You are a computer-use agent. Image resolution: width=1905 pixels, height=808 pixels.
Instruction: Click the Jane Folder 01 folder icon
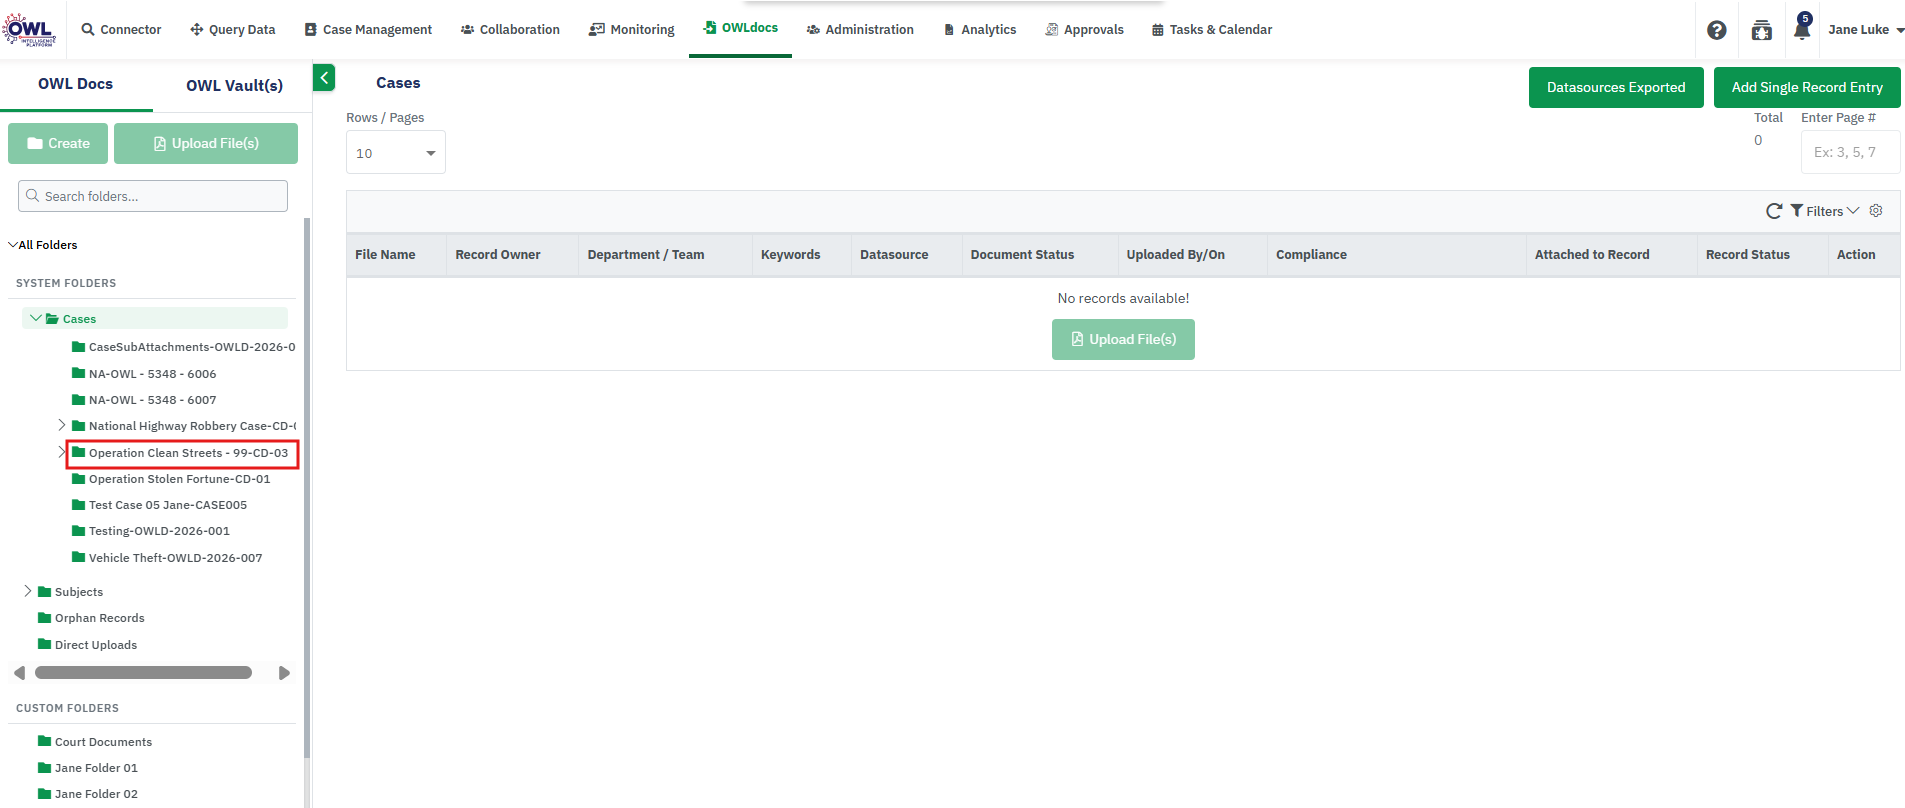coord(44,768)
